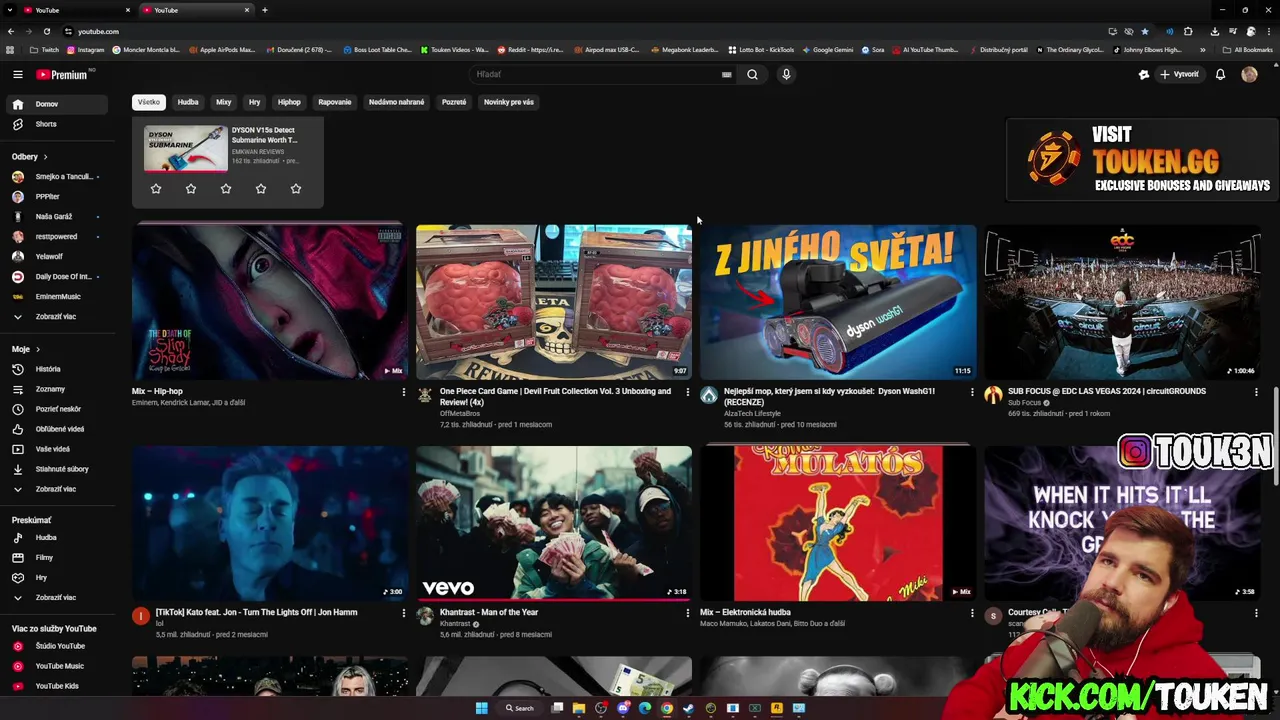This screenshot has height=720, width=1280.
Task: Play Khantrast - Man of the Year thumbnail
Action: click(554, 523)
